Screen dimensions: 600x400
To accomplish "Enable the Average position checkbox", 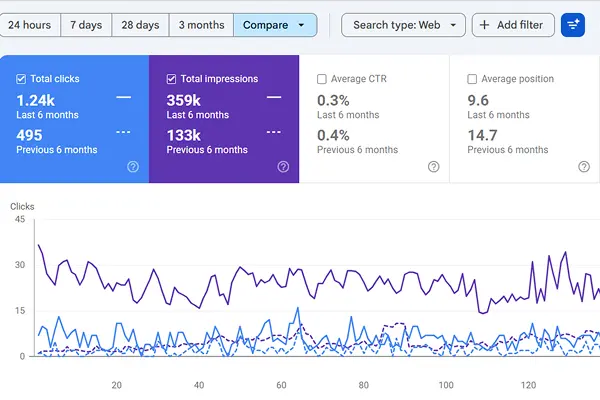I will pos(472,79).
